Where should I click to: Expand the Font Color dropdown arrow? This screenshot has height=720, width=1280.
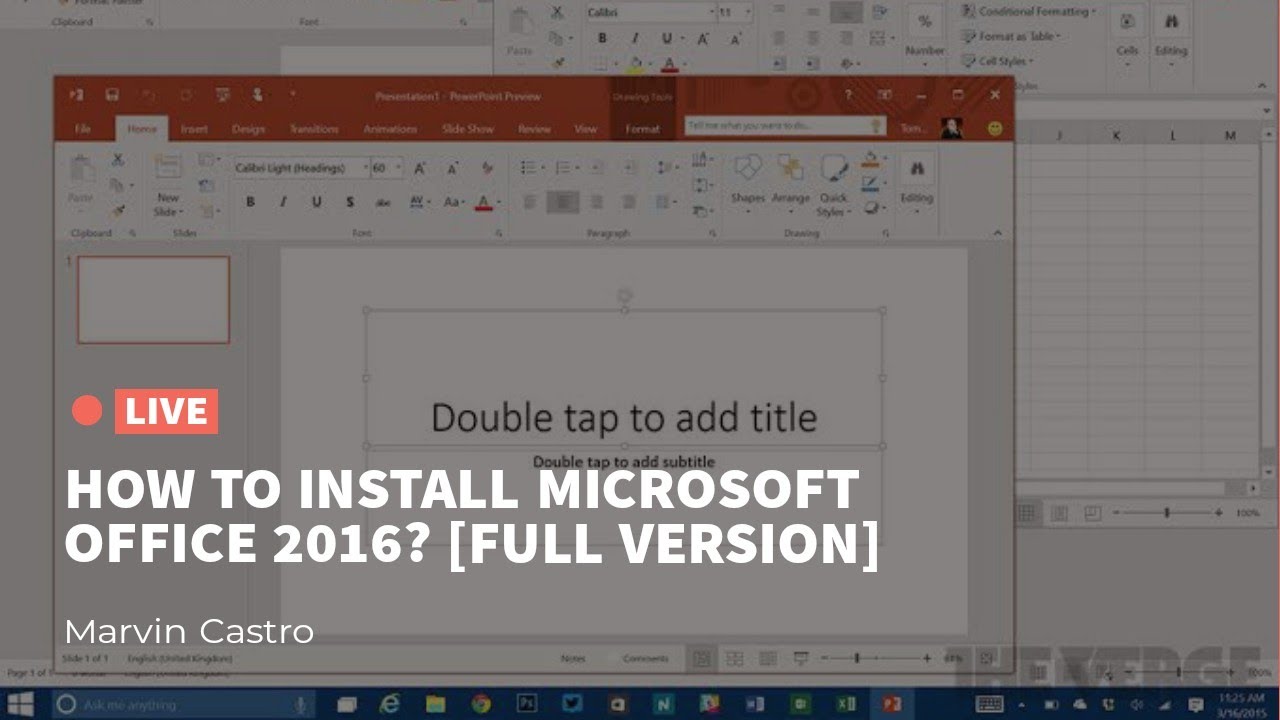pos(498,202)
